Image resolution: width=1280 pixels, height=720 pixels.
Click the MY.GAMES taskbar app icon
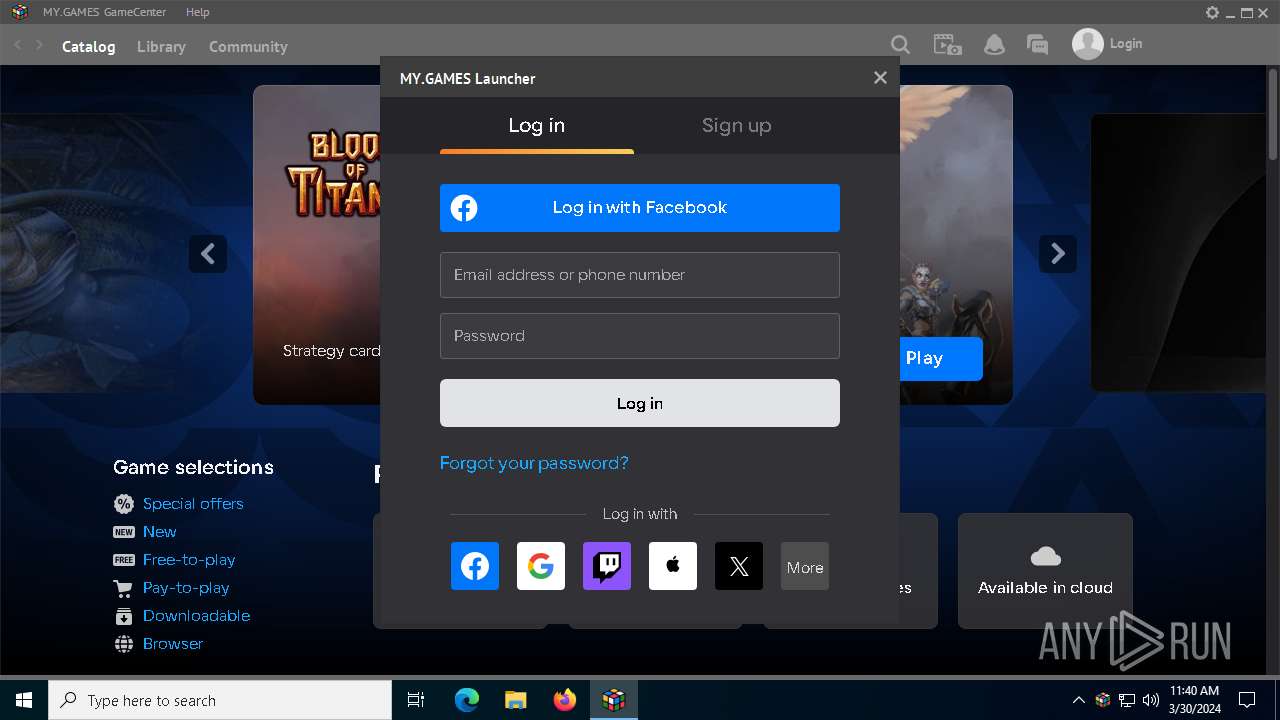coord(614,700)
